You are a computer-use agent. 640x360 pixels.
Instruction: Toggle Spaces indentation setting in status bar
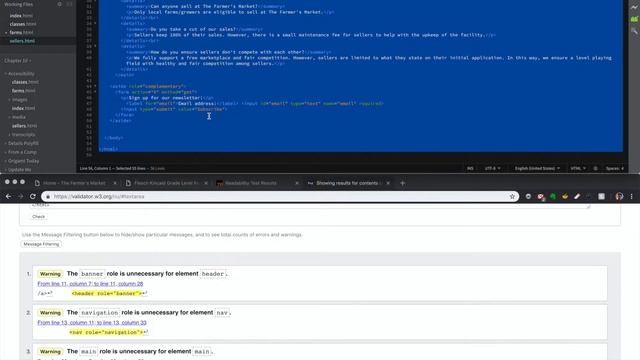615,168
